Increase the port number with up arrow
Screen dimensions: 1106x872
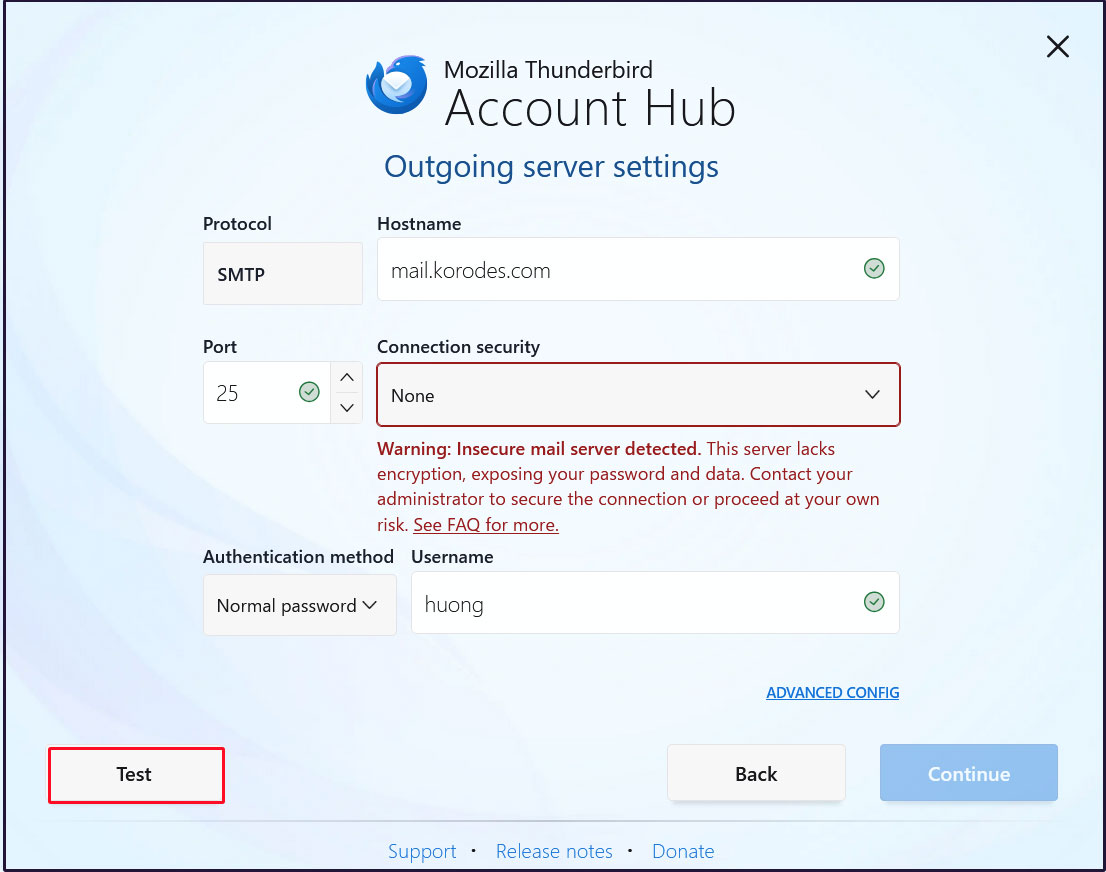346,377
